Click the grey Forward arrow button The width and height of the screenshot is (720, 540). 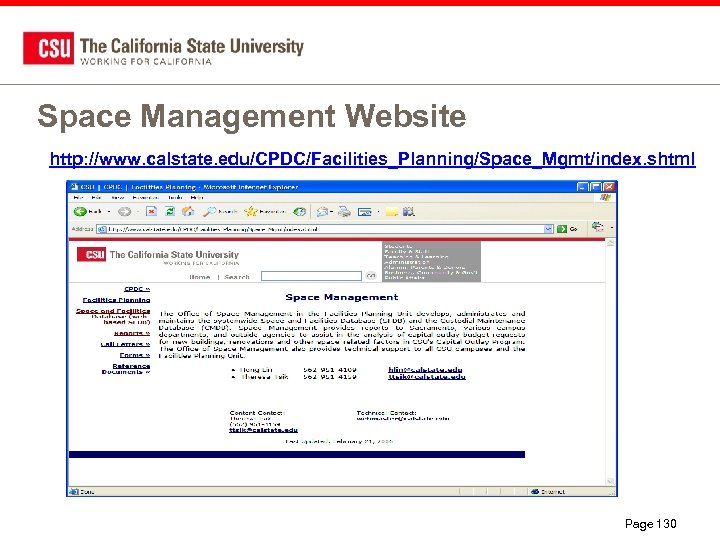point(124,211)
